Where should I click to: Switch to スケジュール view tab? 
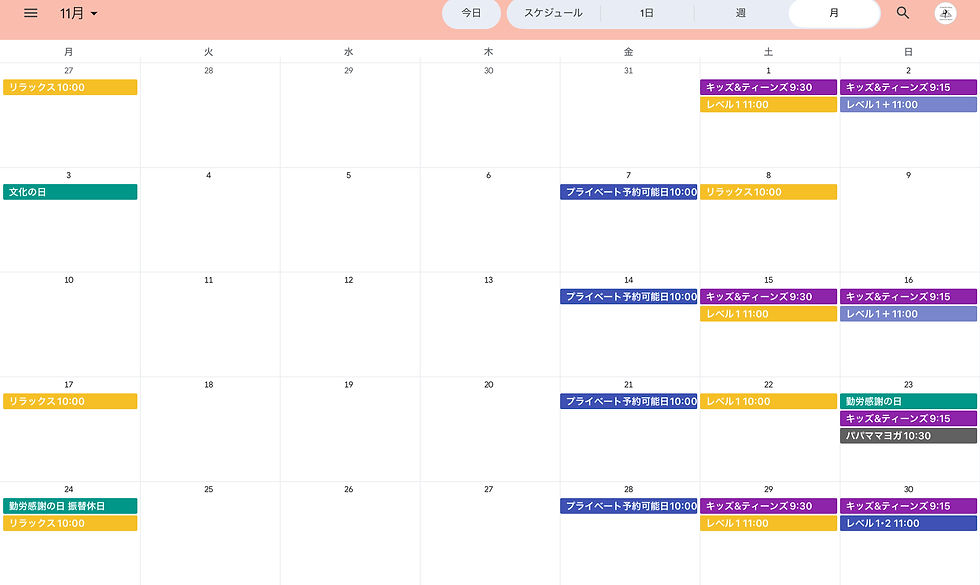click(553, 13)
